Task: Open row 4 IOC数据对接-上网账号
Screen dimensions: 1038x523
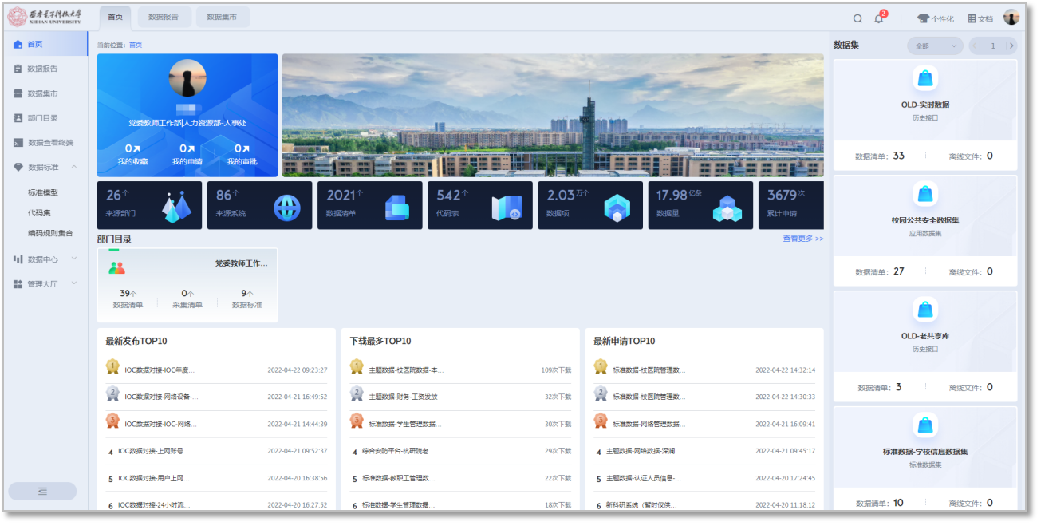Action: (x=216, y=451)
